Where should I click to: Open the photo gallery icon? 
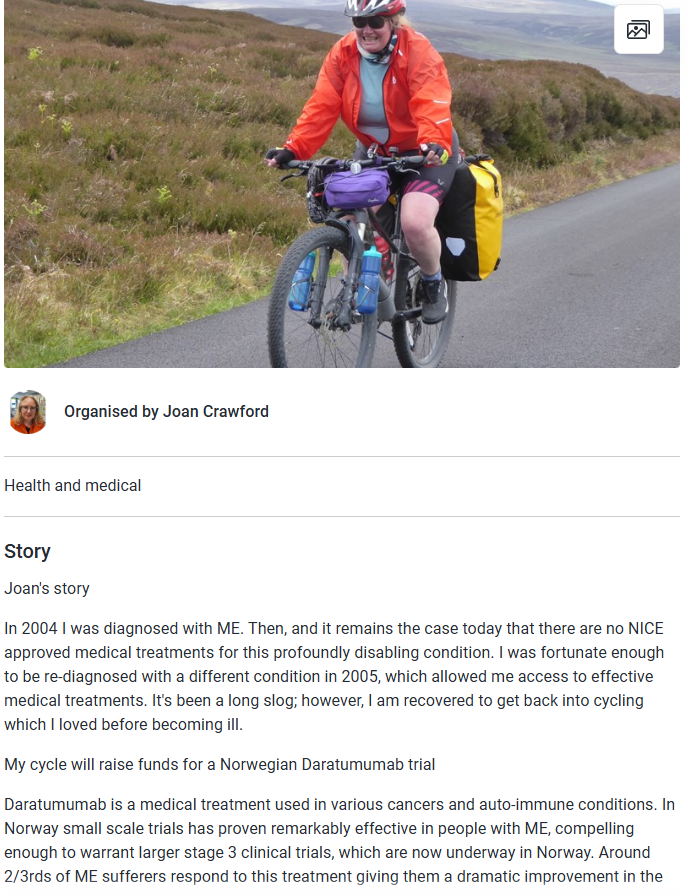638,30
